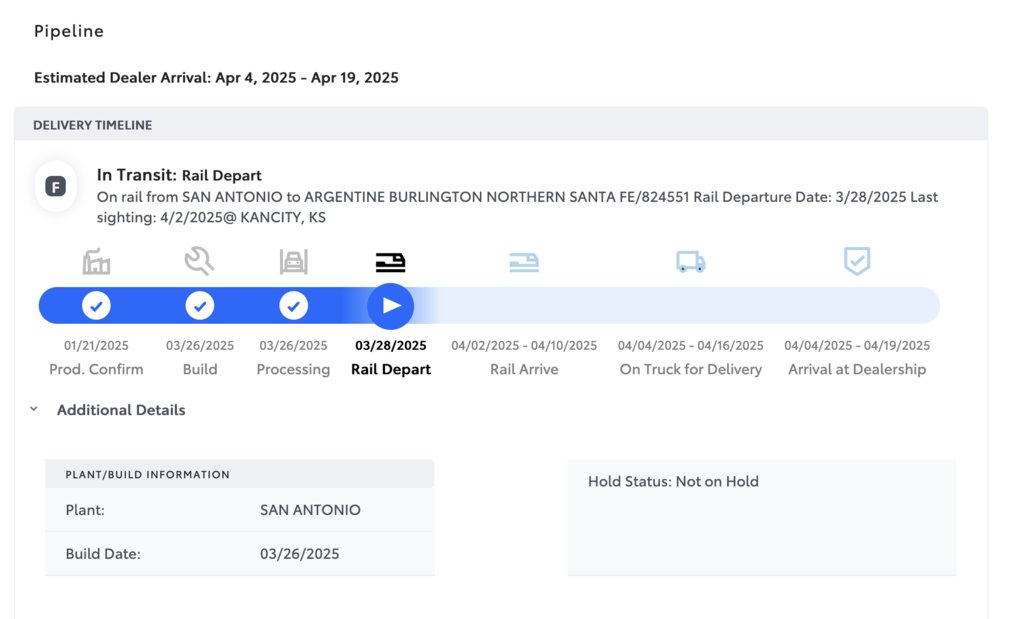
Task: Click the Hold Status: Not on Hold text
Action: [673, 482]
